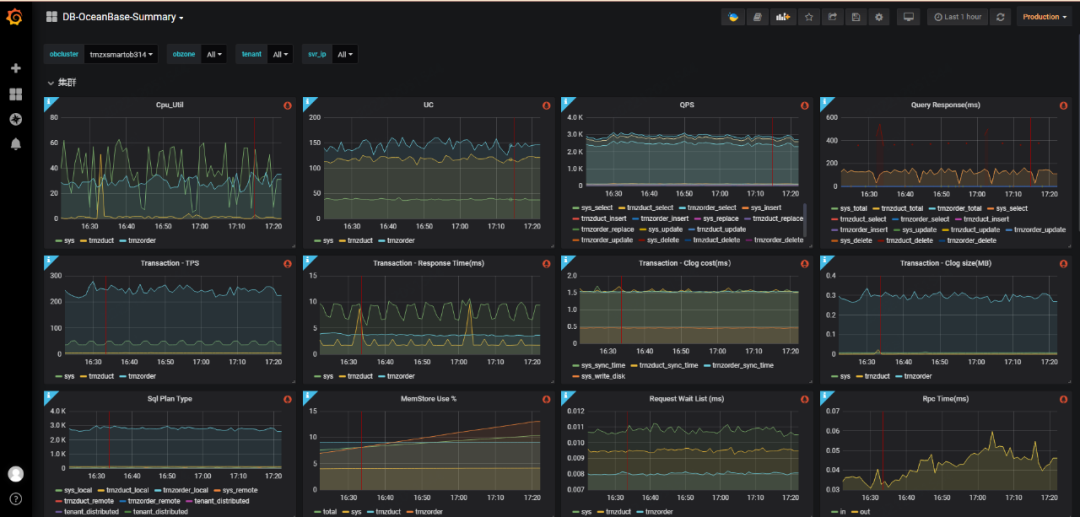Click the book icon in top toolbar
This screenshot has height=517, width=1080.
click(x=758, y=17)
